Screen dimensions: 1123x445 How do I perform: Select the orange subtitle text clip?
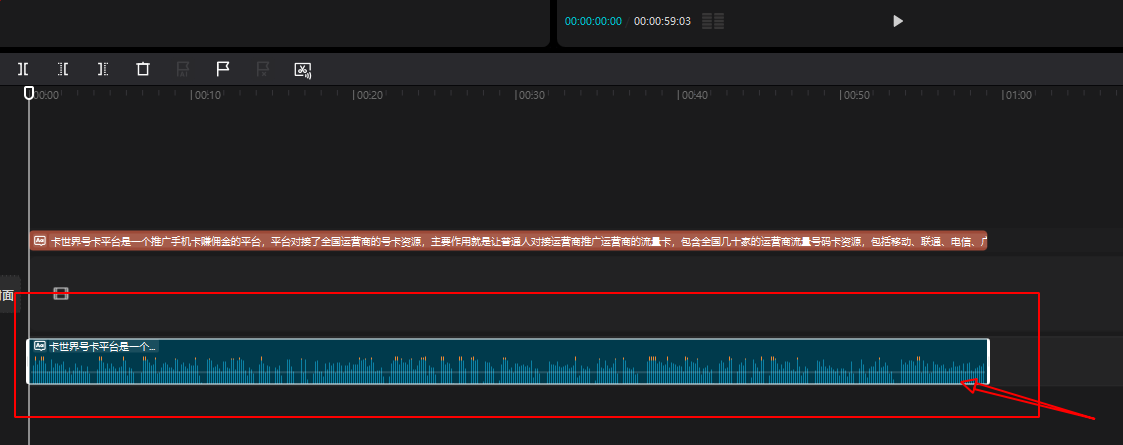[509, 241]
